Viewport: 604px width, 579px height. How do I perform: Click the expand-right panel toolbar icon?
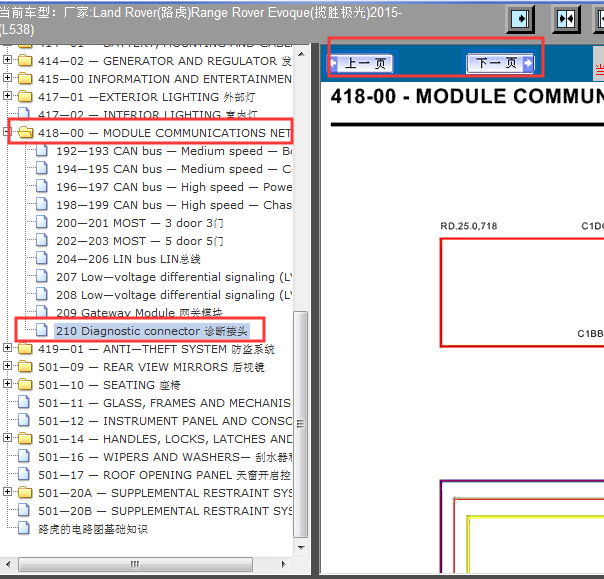click(520, 18)
